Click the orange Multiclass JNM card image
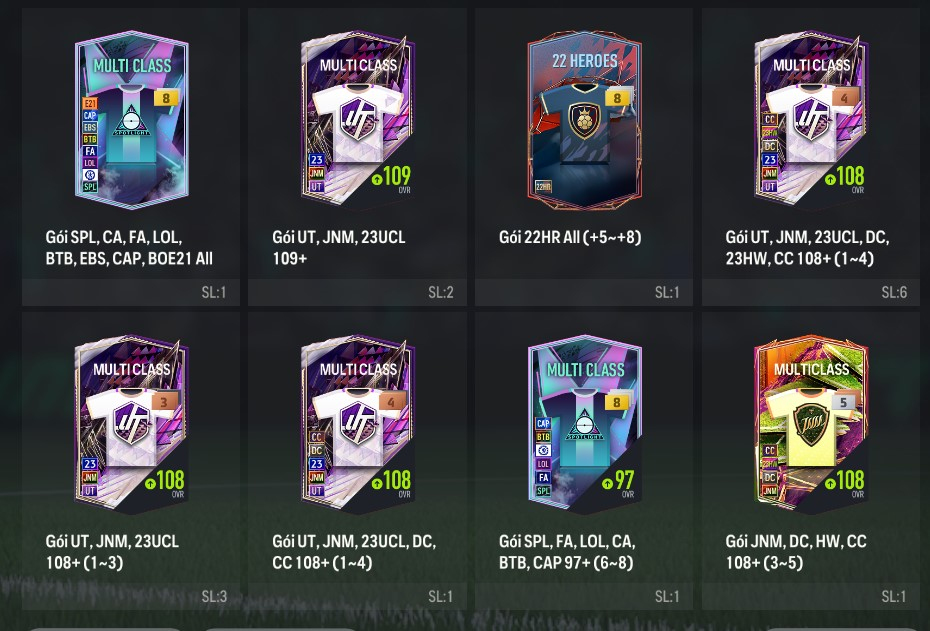The height and width of the screenshot is (631, 930). 811,425
